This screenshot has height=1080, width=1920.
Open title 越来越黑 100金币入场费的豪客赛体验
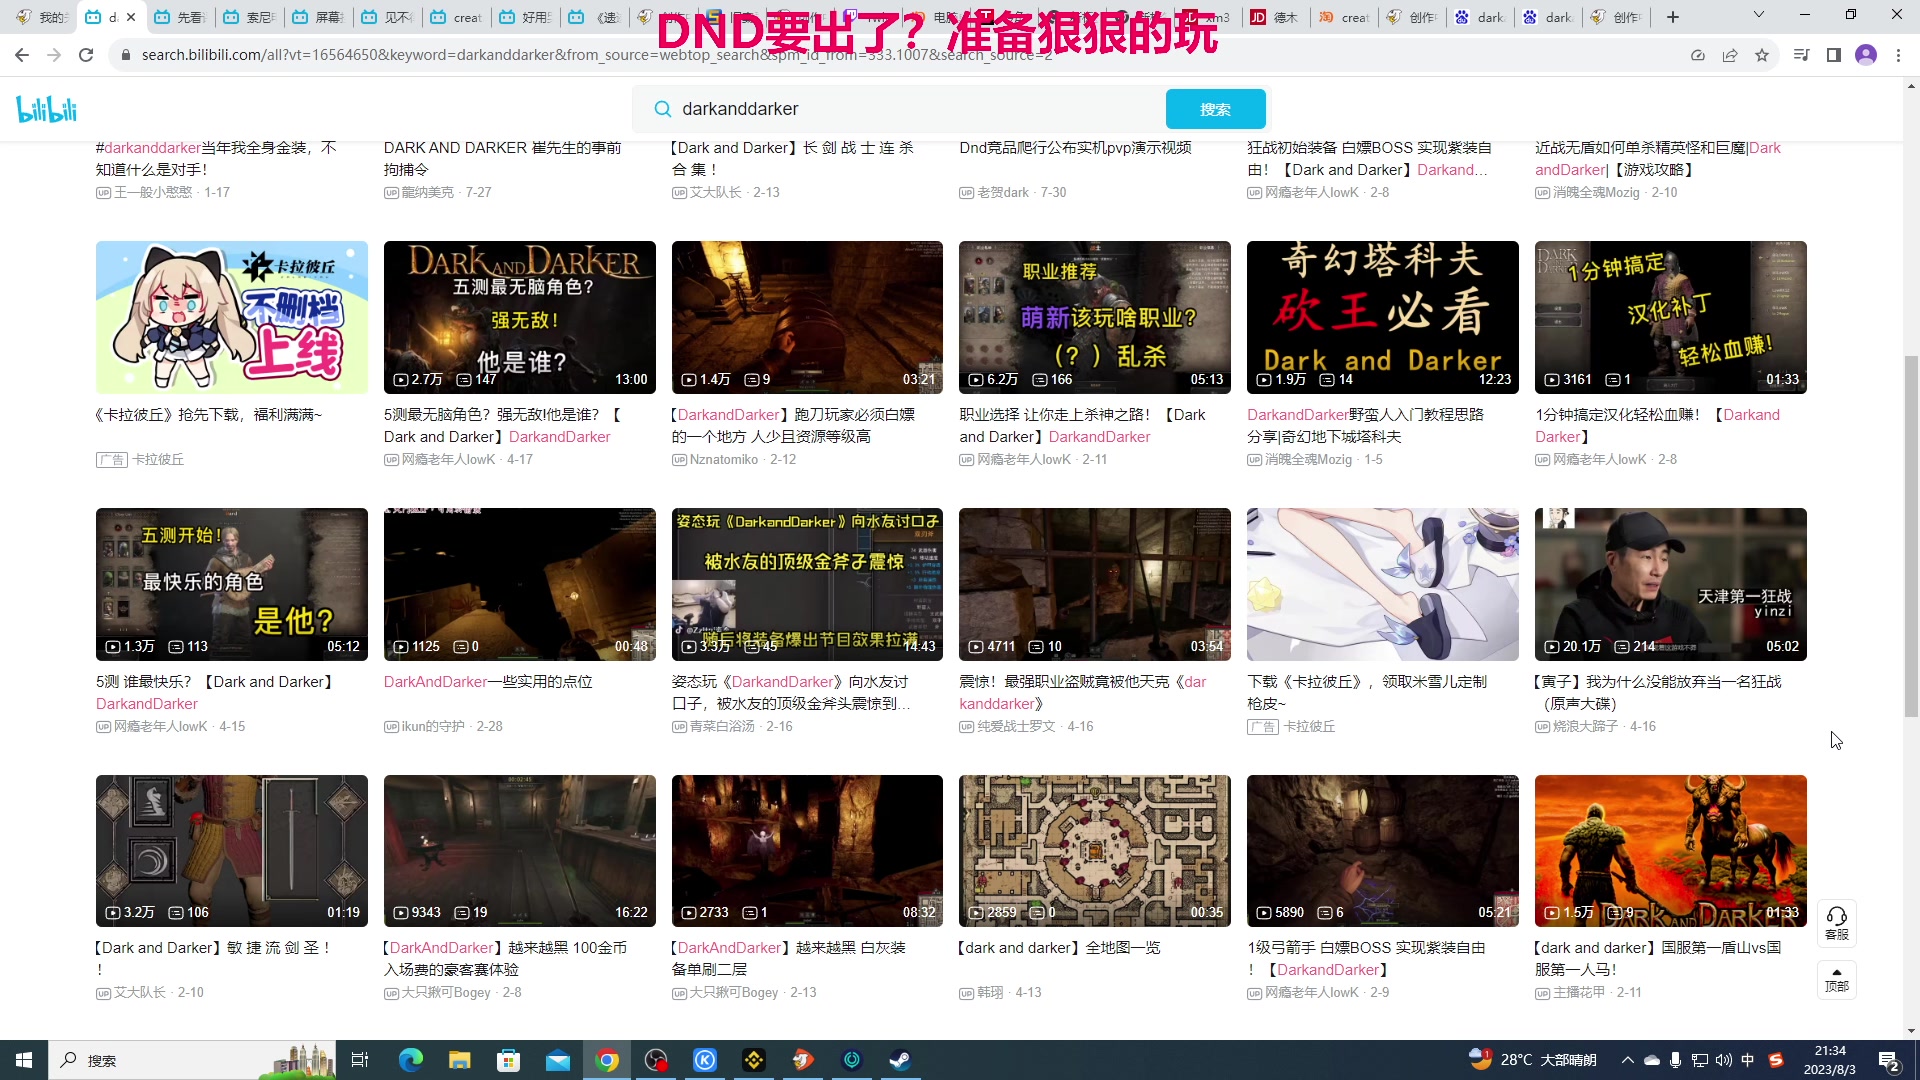505,958
